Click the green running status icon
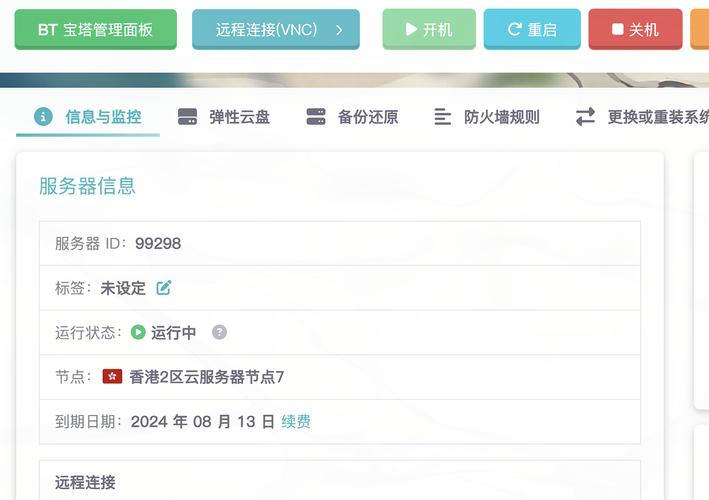Viewport: 709px width, 500px height. 138,332
